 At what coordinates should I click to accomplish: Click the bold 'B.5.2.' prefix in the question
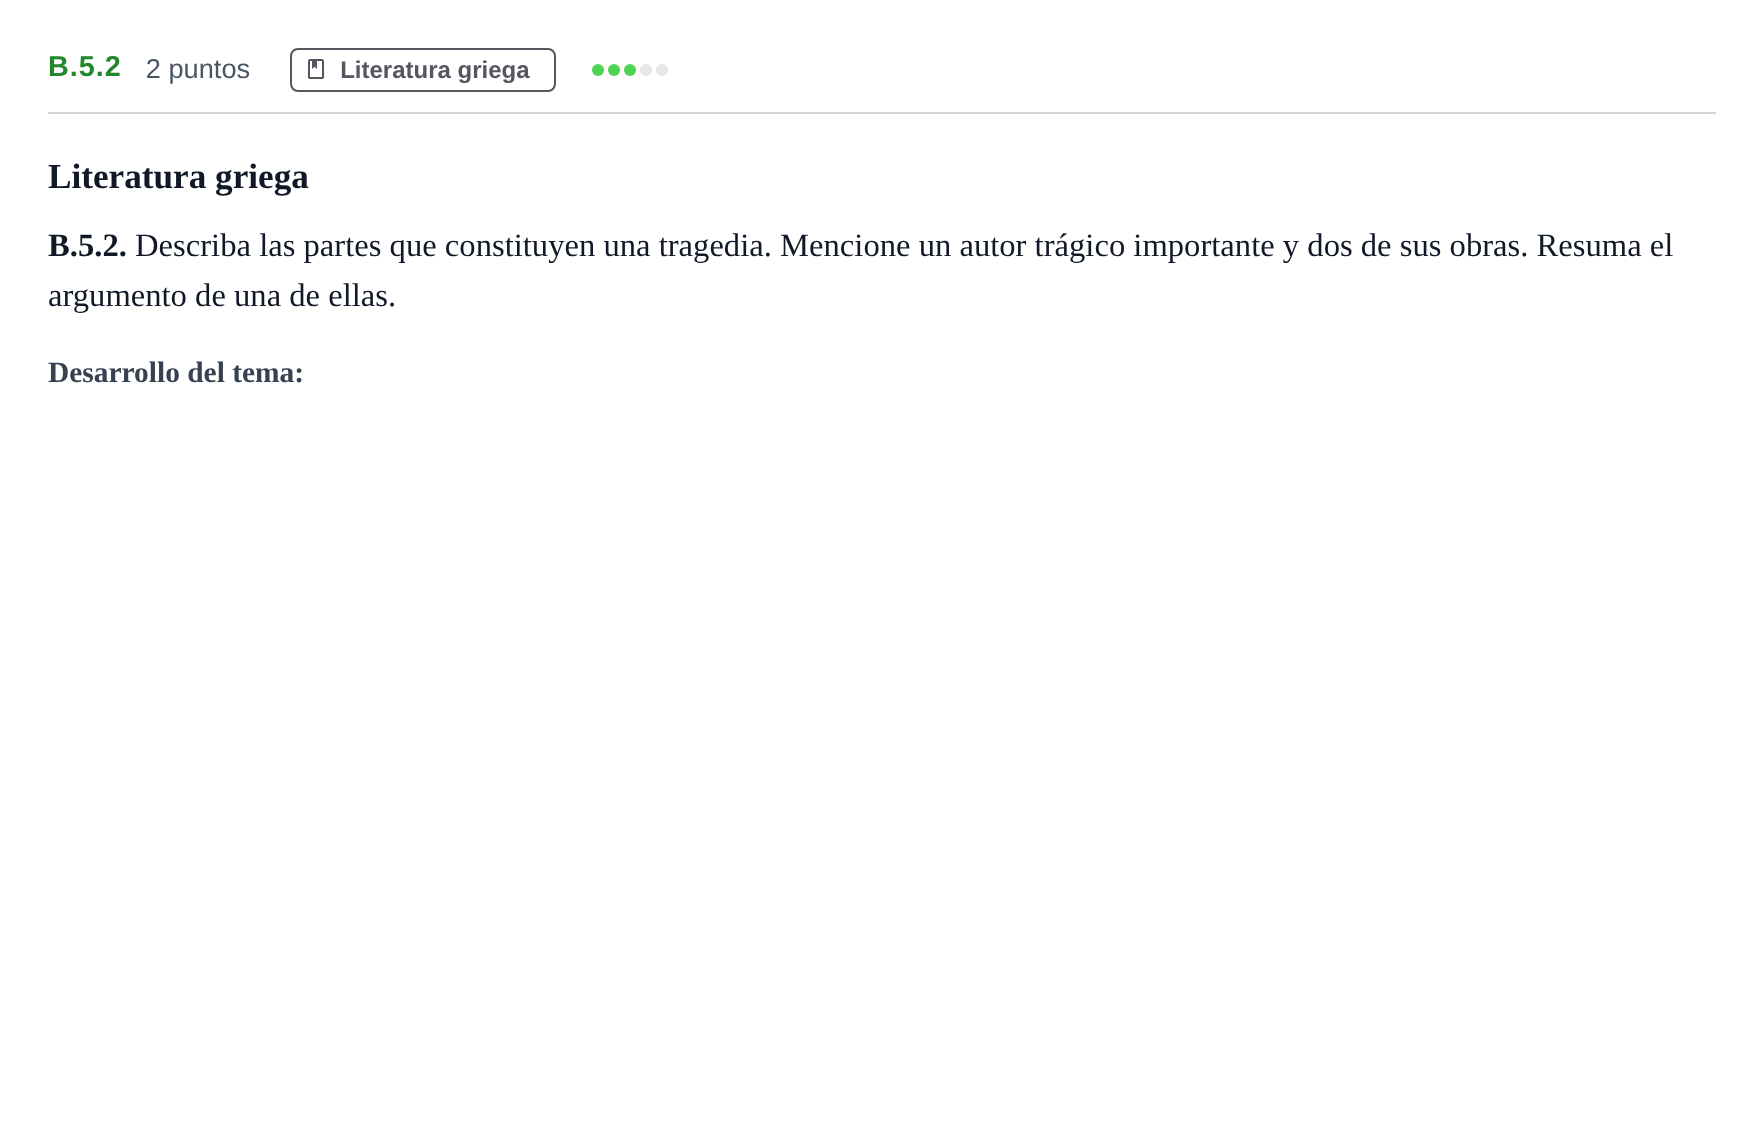[x=87, y=245]
